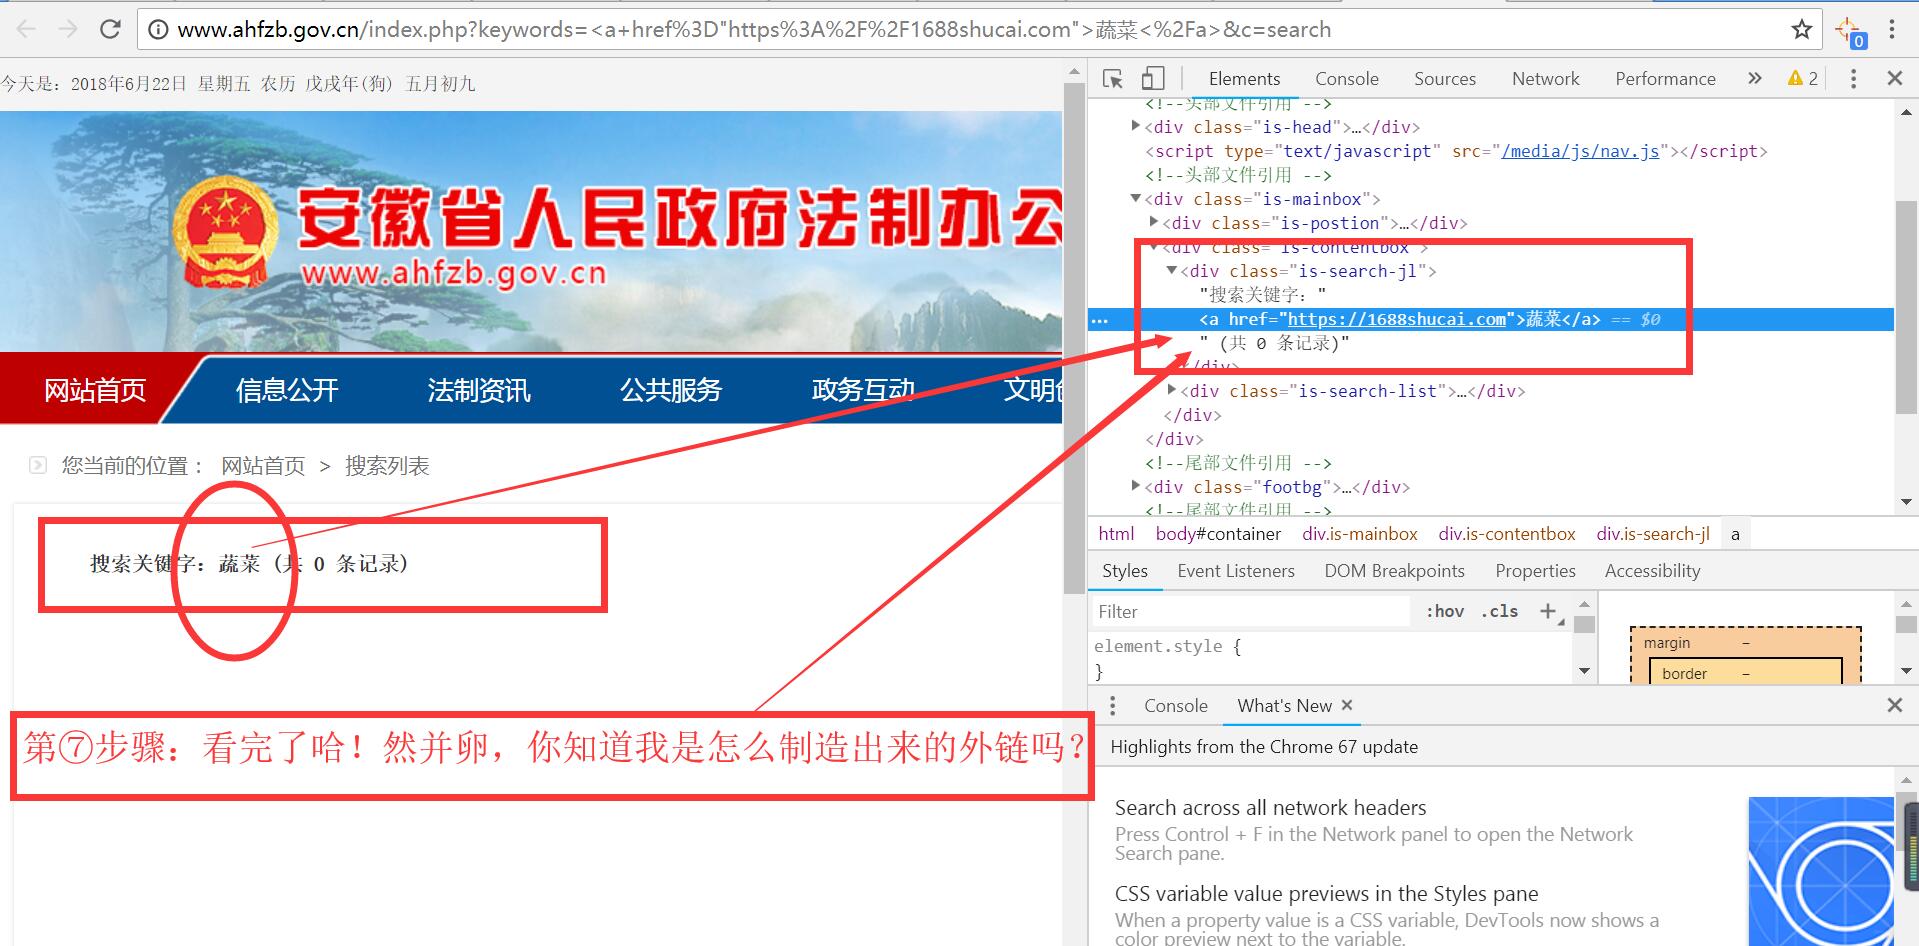Open the Performance tab
The width and height of the screenshot is (1919, 946).
(1665, 79)
